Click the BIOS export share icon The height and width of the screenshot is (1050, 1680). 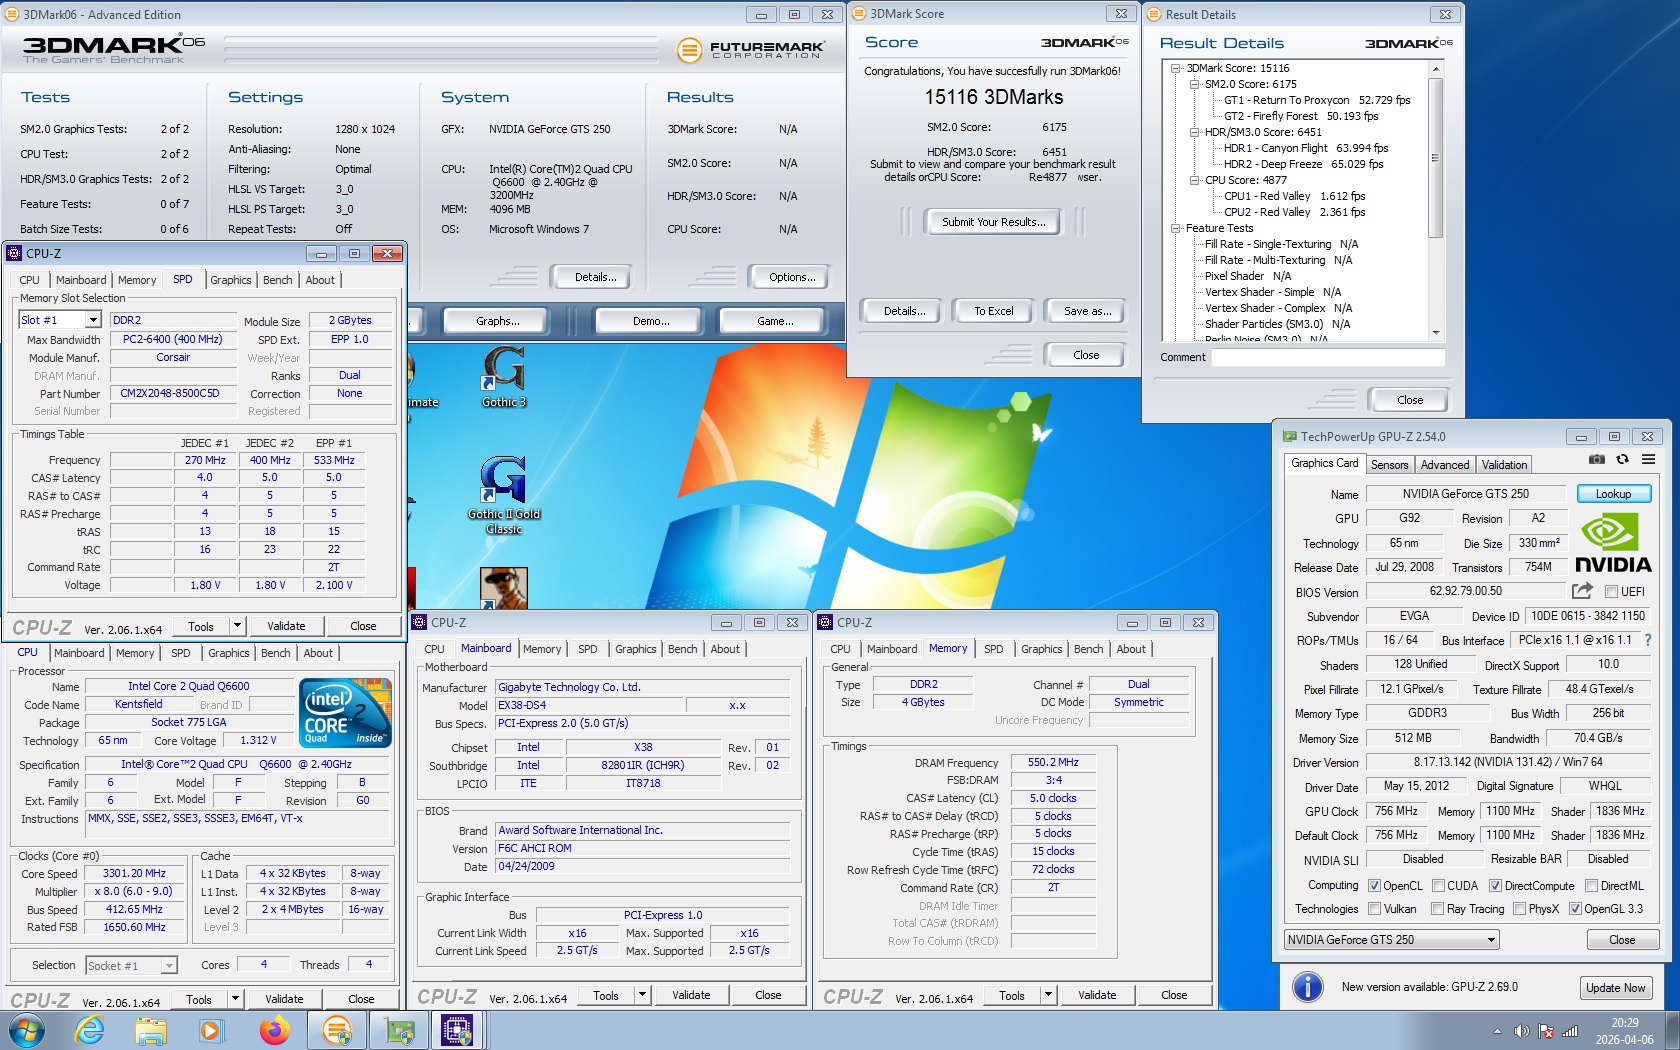1582,591
